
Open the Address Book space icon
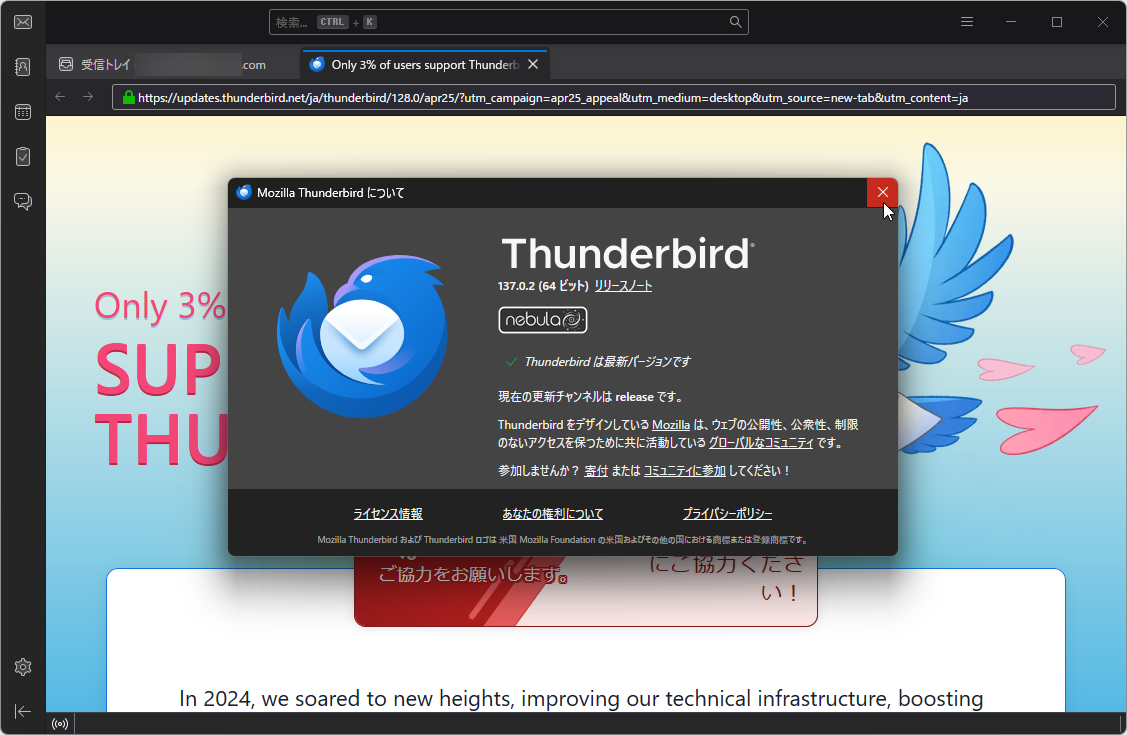coord(22,66)
